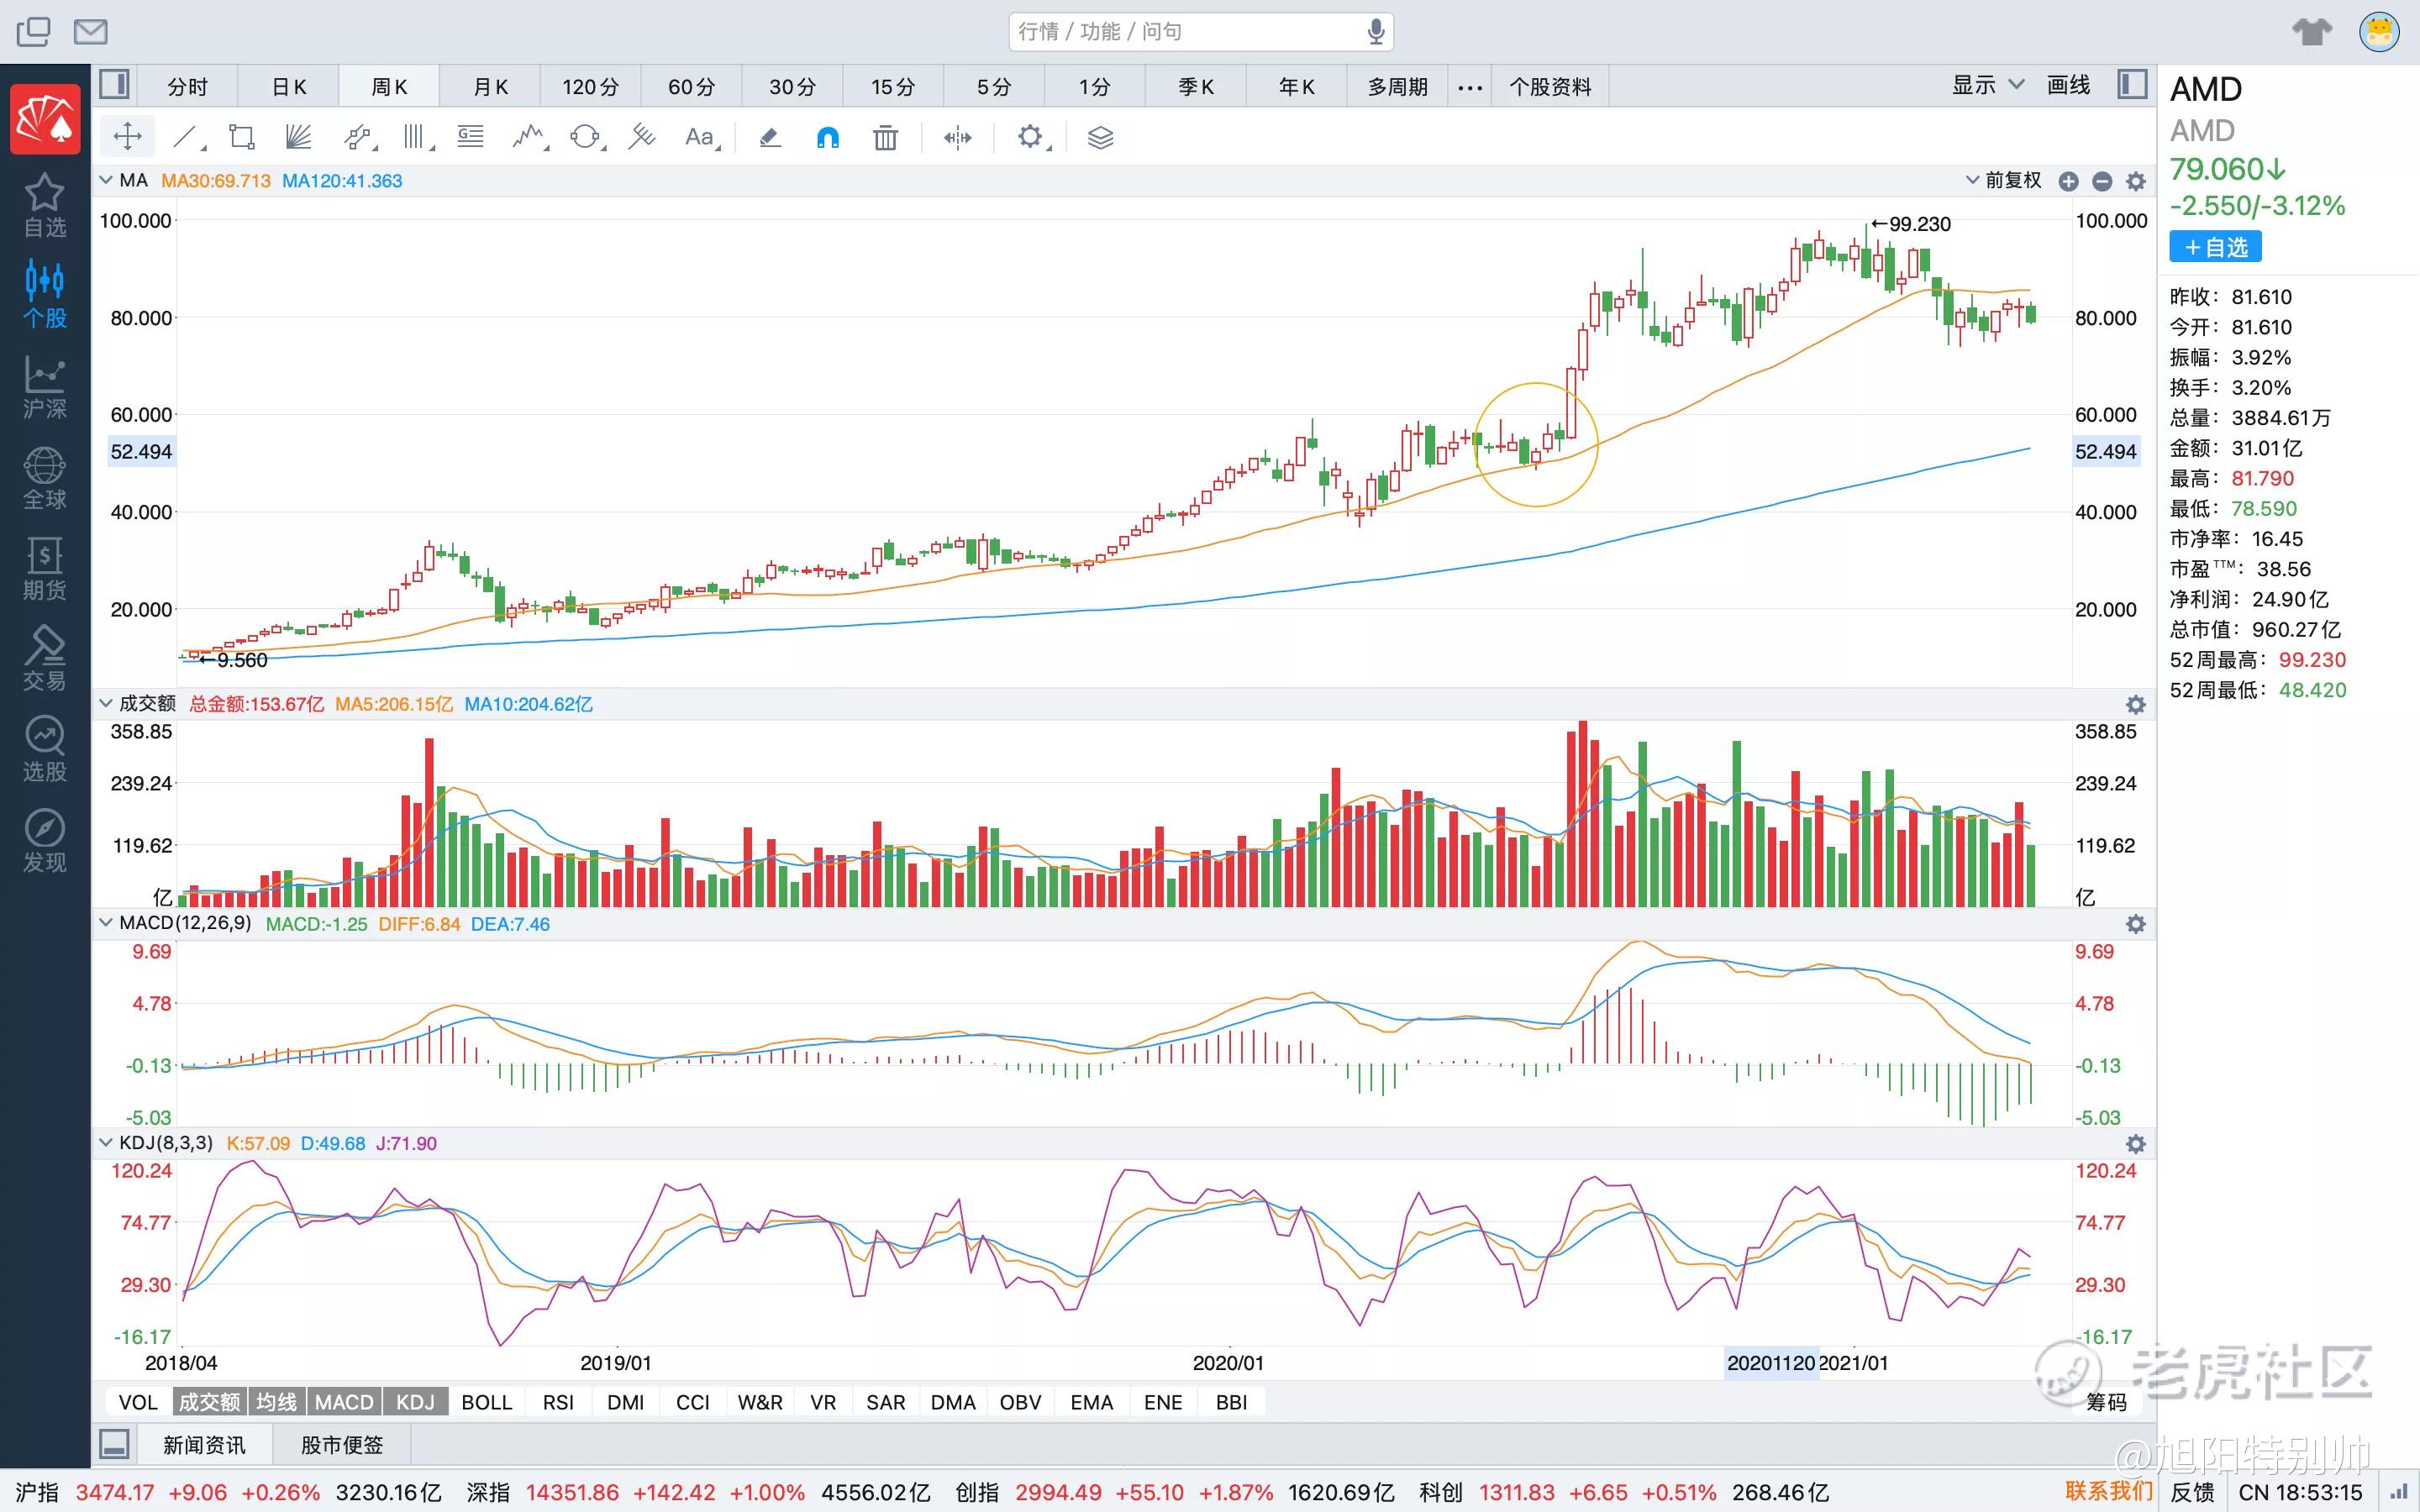Collapse the MACD panel

point(106,923)
